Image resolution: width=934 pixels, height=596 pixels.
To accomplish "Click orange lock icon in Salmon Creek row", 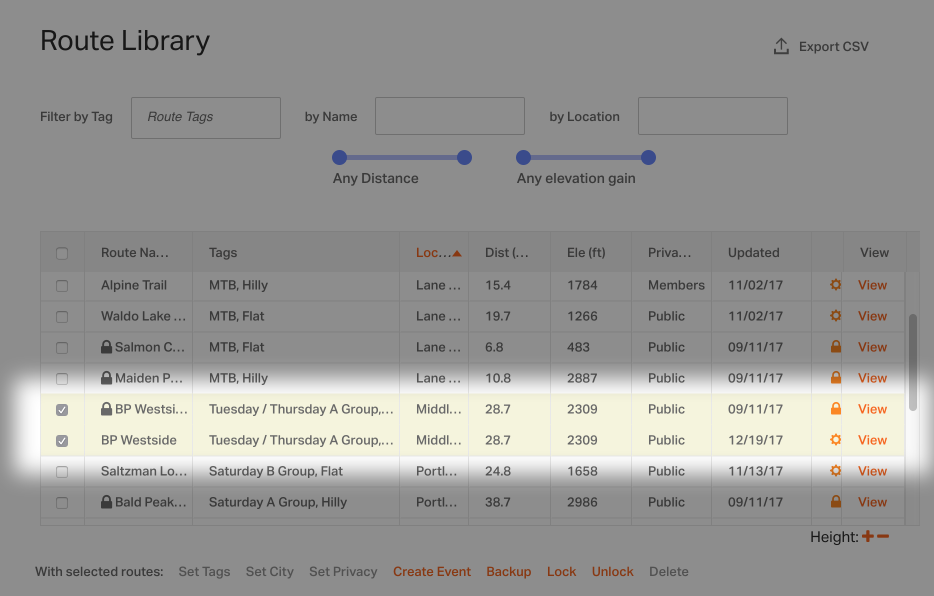I will coord(836,347).
